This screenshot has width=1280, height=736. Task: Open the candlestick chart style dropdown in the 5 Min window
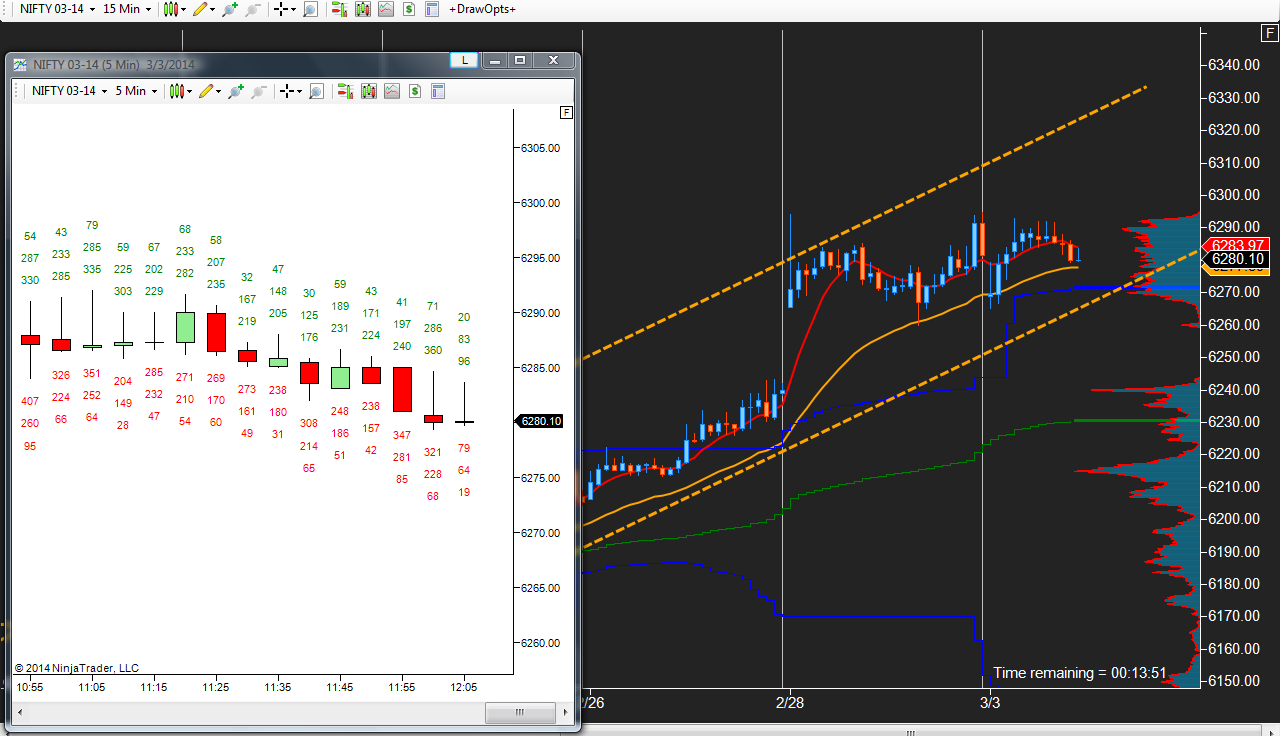[182, 91]
